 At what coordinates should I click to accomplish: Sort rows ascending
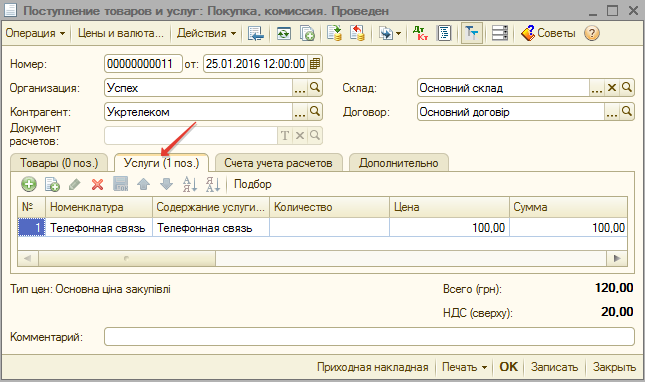click(190, 184)
